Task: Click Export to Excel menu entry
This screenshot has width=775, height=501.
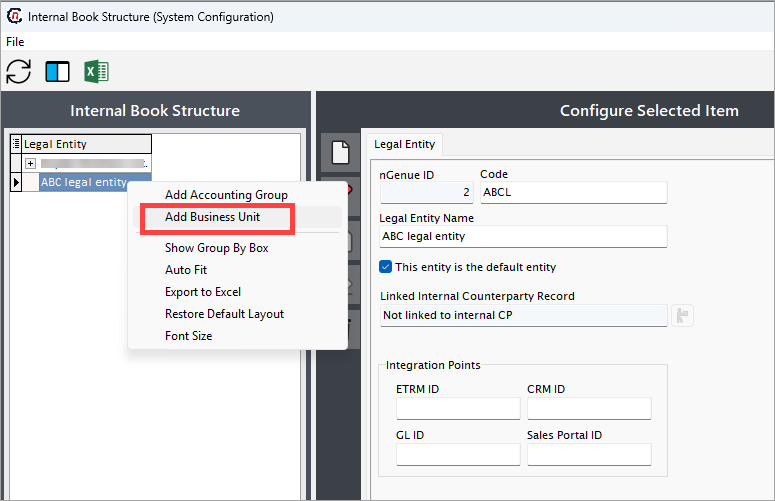Action: (x=203, y=292)
